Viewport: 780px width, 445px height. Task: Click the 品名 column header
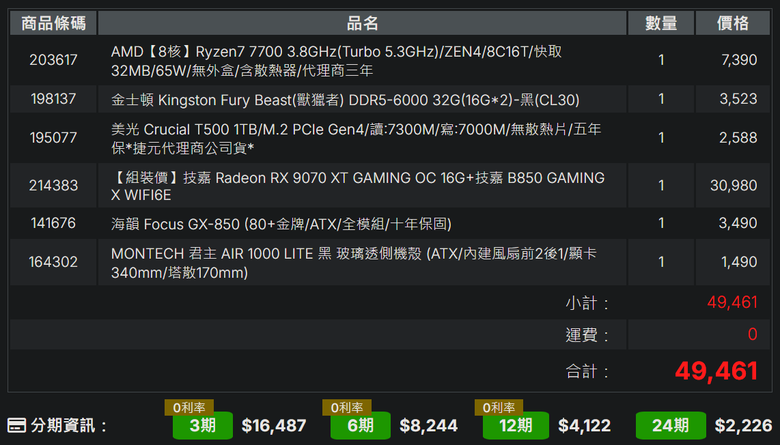pyautogui.click(x=362, y=23)
